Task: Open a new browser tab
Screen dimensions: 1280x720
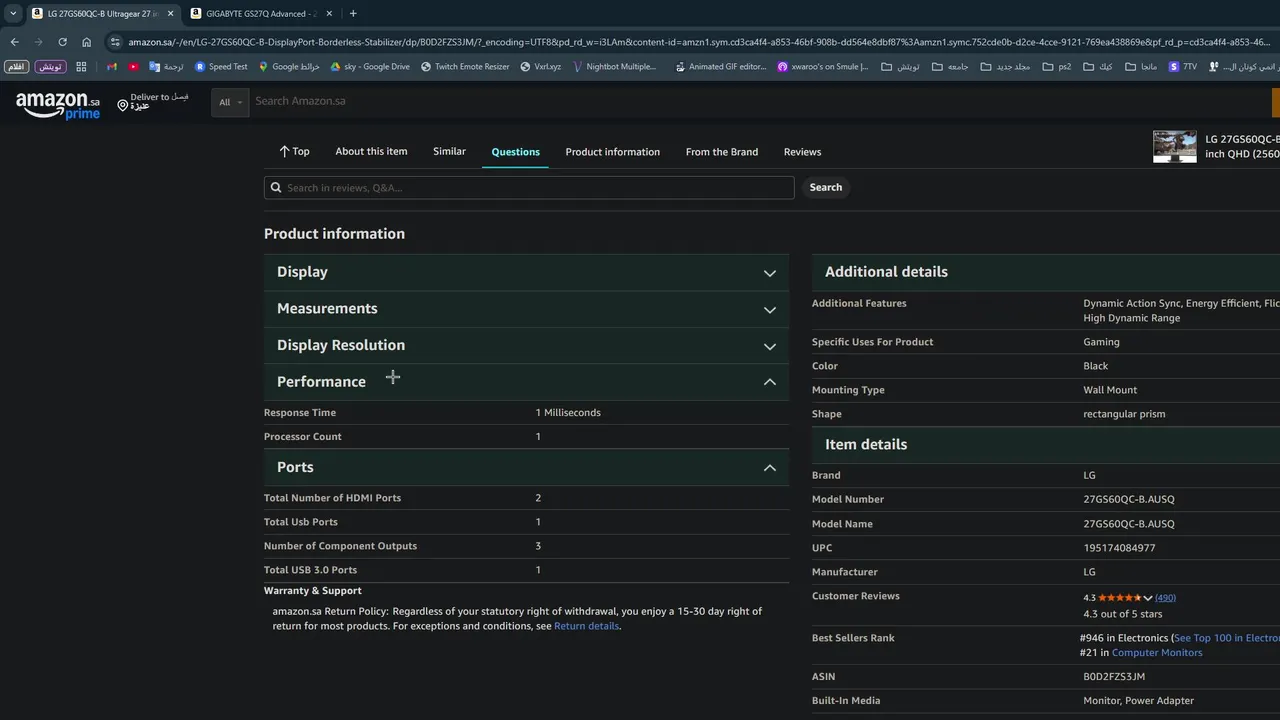Action: [x=353, y=13]
